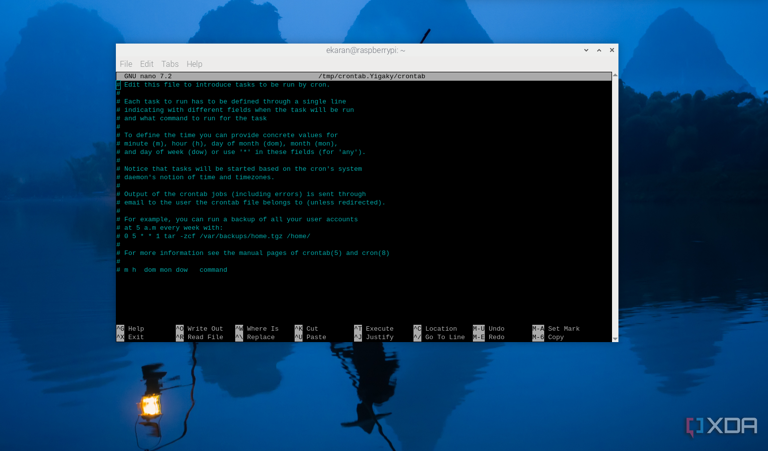Click the M-E Redo shortcut label
768x451 pixels.
coord(489,337)
